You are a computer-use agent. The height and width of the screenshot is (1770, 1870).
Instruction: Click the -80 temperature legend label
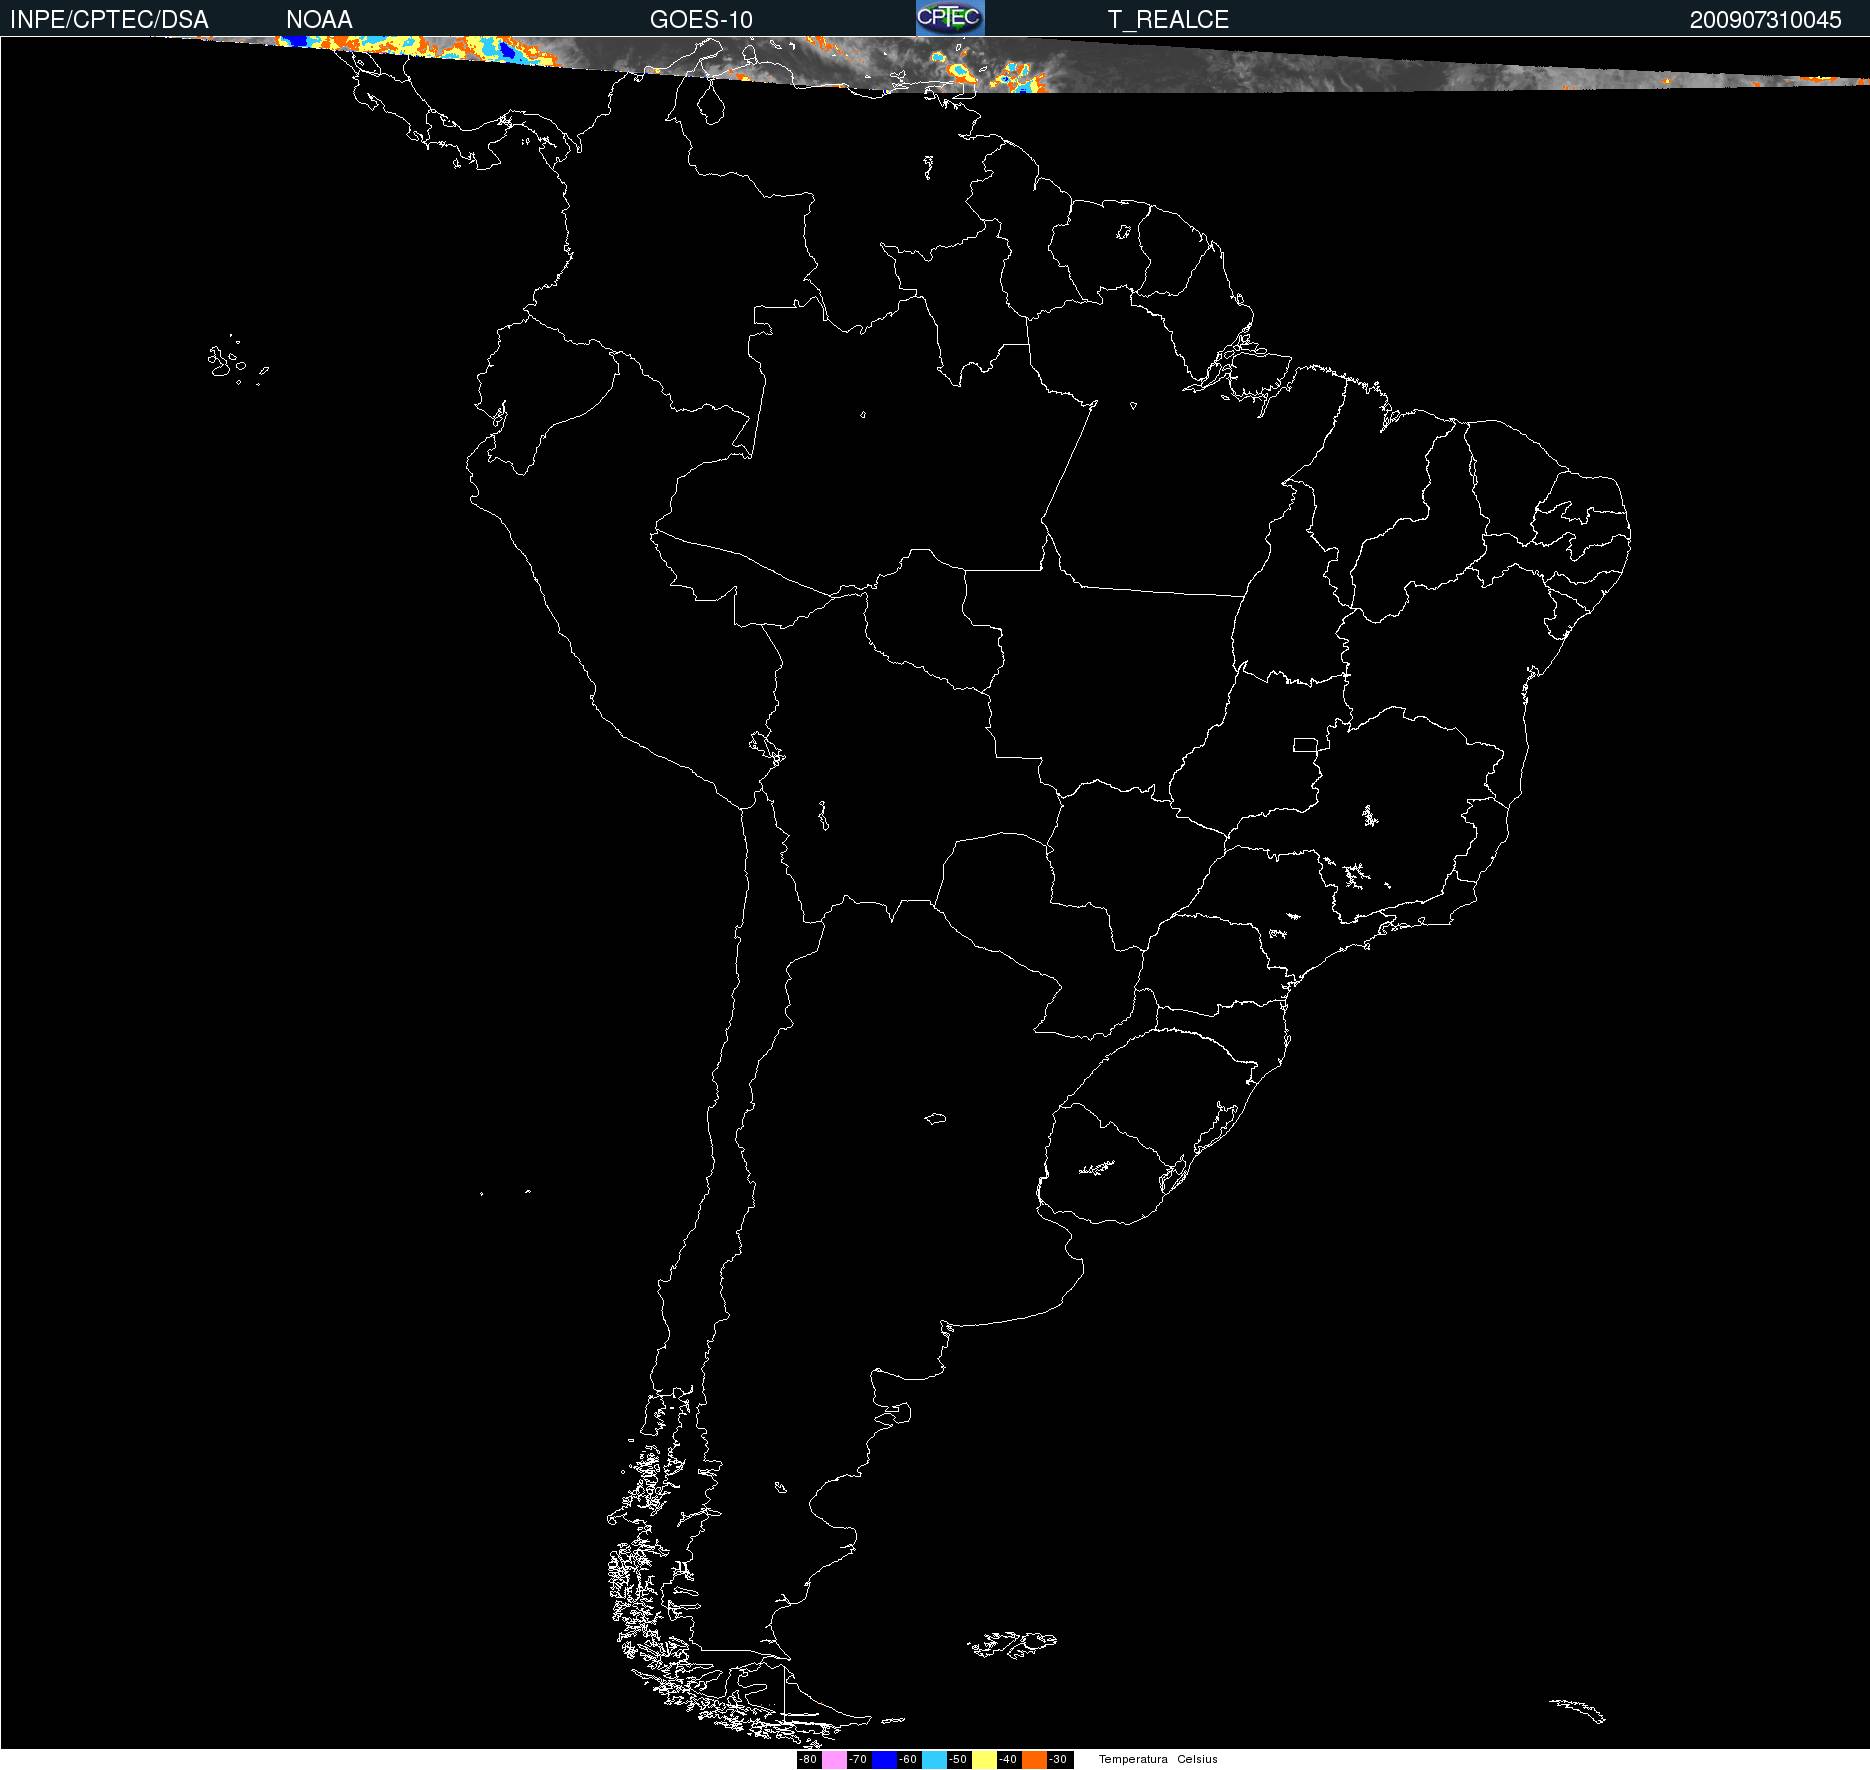coord(809,1759)
